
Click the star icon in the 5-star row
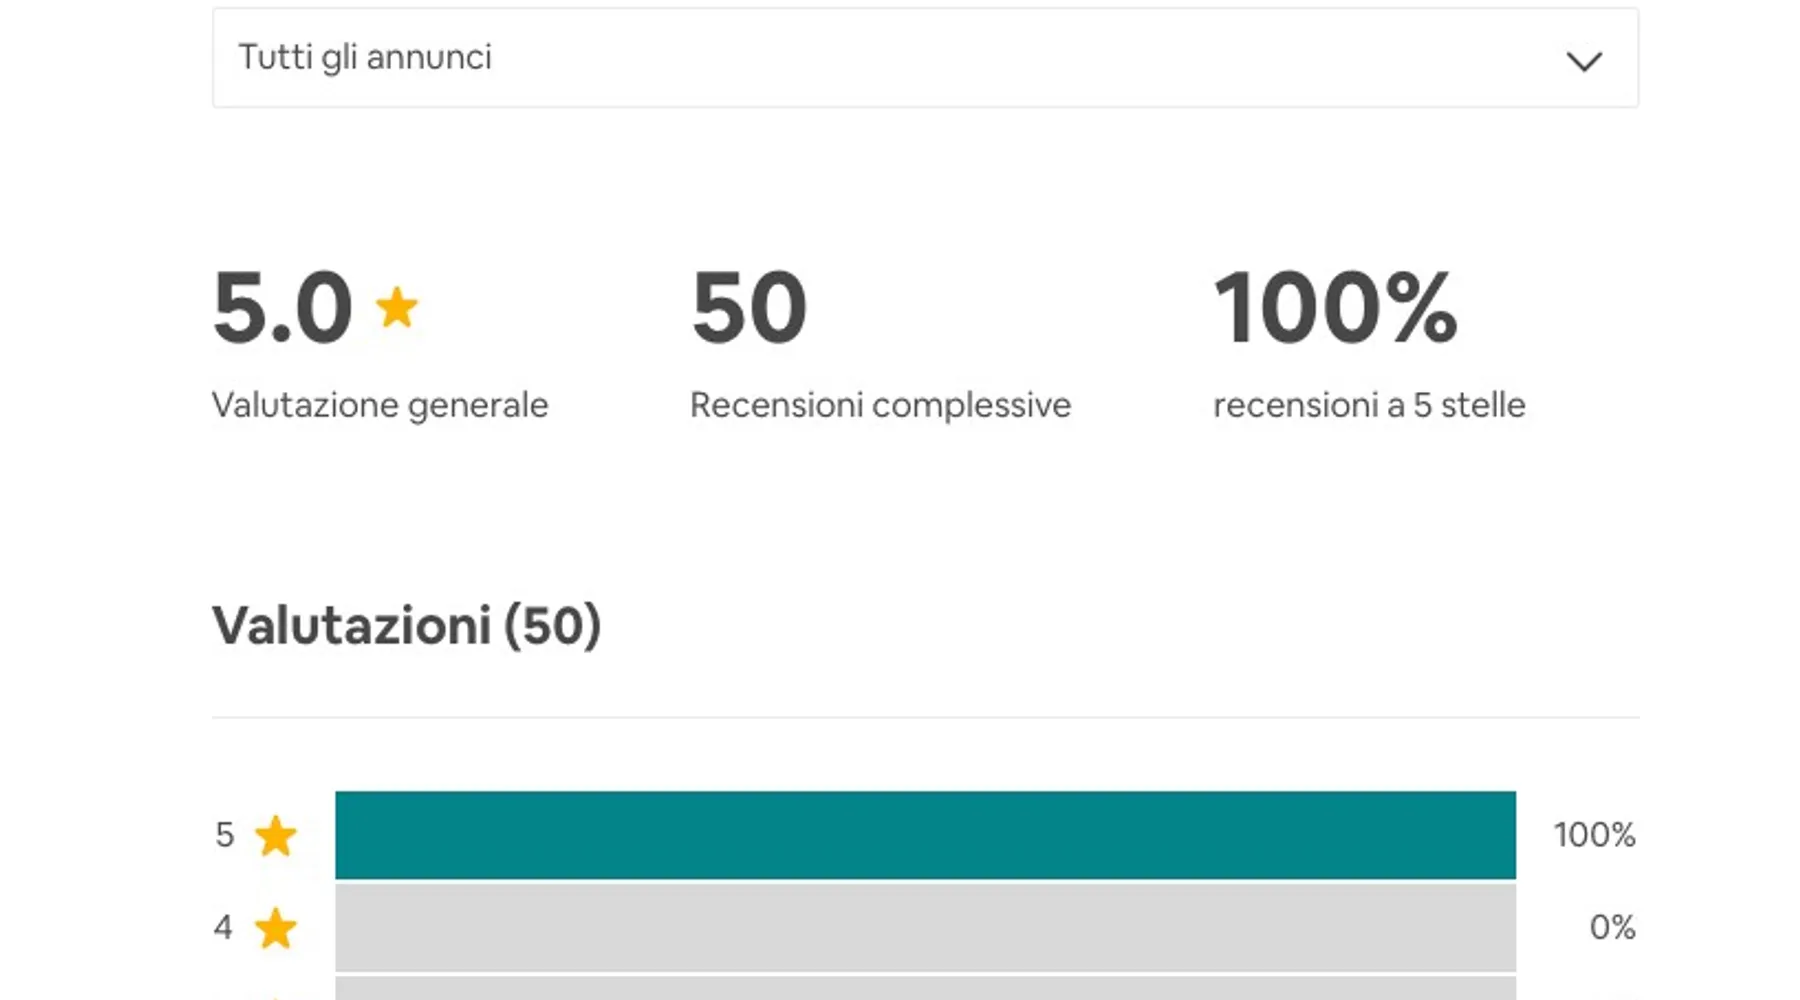point(275,836)
